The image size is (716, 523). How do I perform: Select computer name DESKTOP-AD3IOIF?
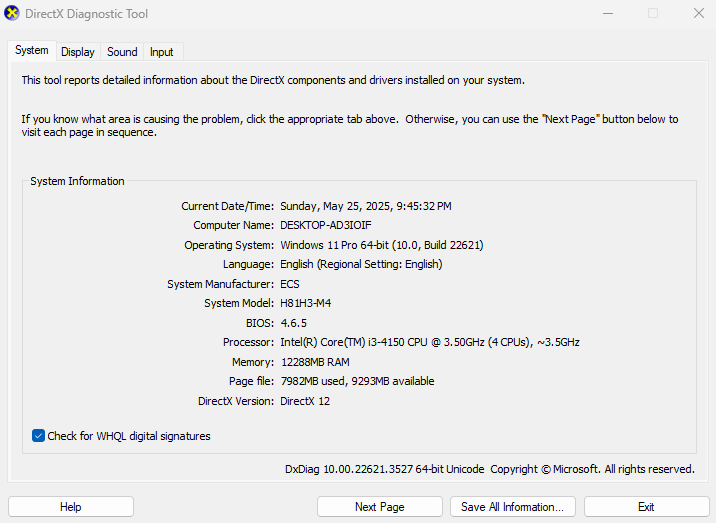[x=326, y=225]
